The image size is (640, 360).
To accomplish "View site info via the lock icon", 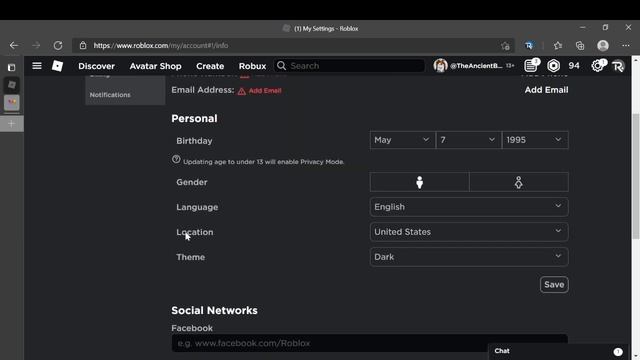I will 83,45.
